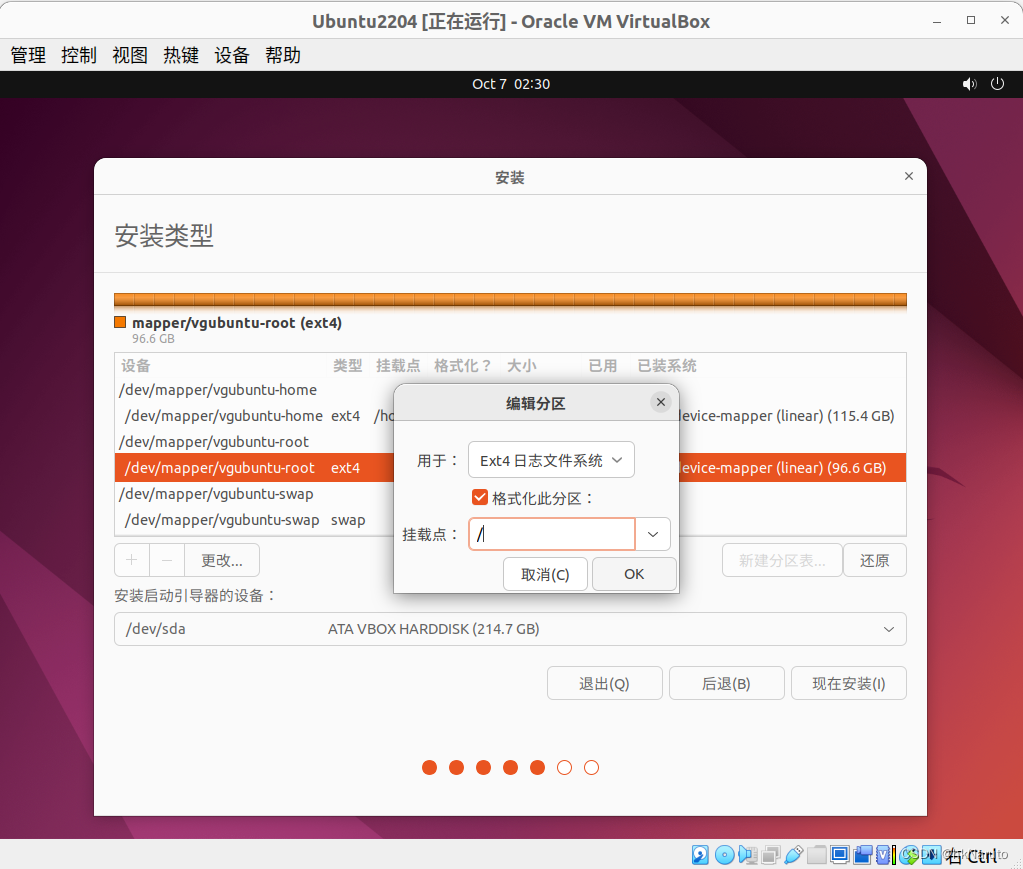This screenshot has height=869, width=1023.
Task: Click the 退出(Q) button
Action: 605,684
